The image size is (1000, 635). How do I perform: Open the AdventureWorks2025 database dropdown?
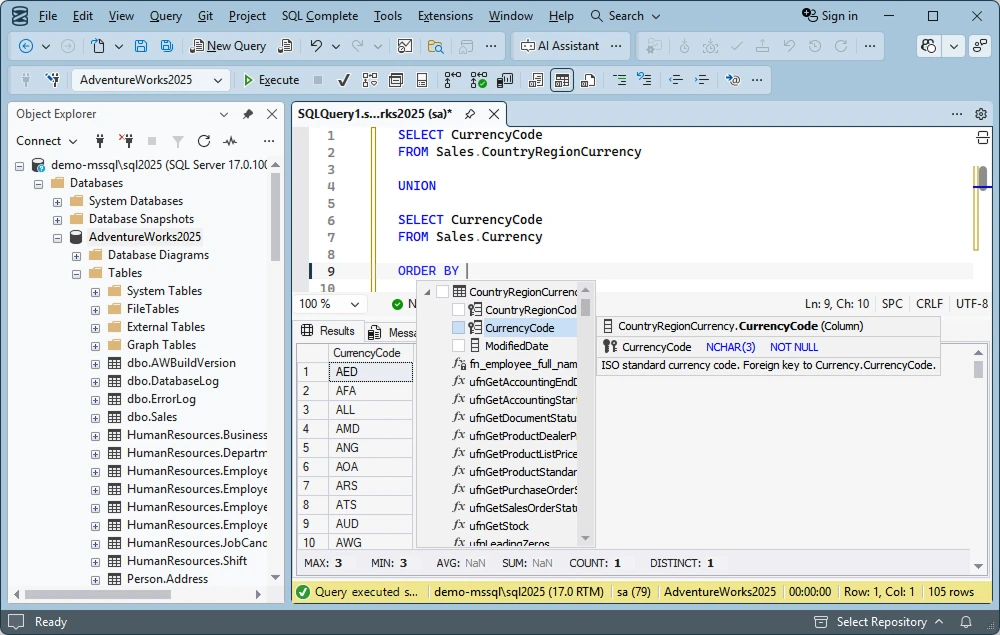[x=151, y=80]
